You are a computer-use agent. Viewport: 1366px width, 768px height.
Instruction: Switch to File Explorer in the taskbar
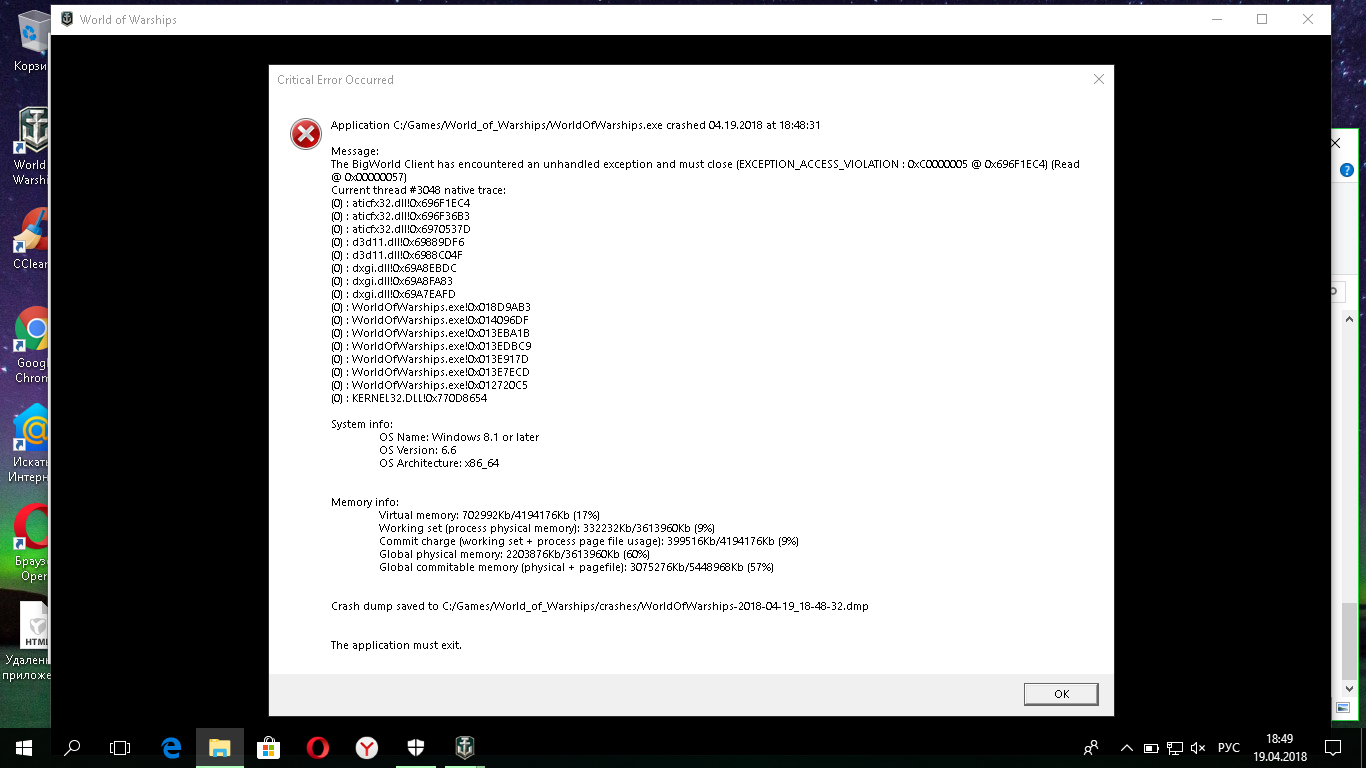coord(220,747)
